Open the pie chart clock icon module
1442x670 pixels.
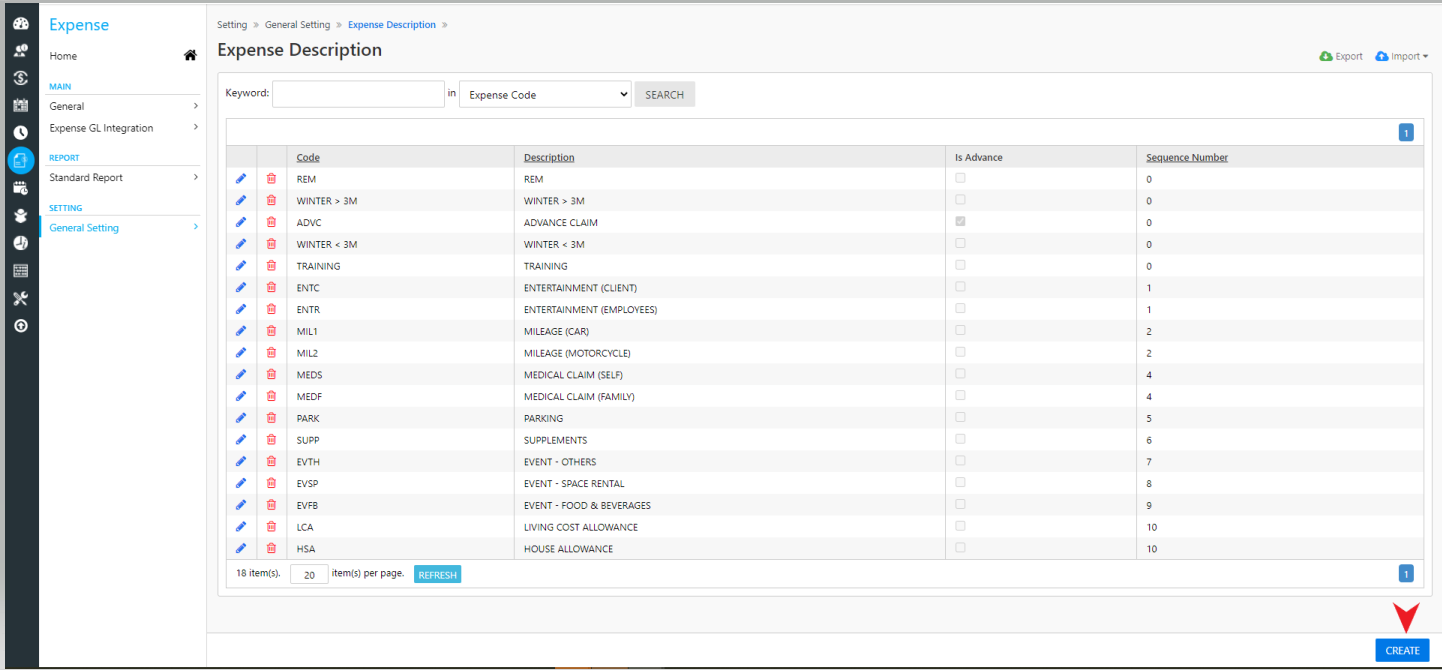[x=20, y=243]
